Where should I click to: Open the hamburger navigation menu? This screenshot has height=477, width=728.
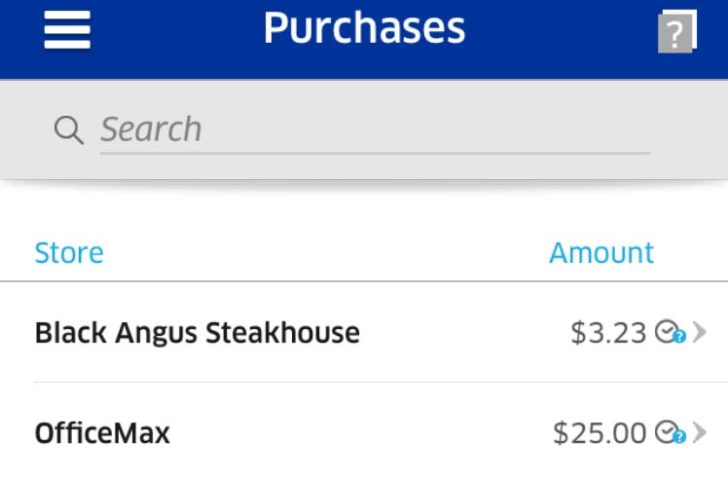pos(67,30)
